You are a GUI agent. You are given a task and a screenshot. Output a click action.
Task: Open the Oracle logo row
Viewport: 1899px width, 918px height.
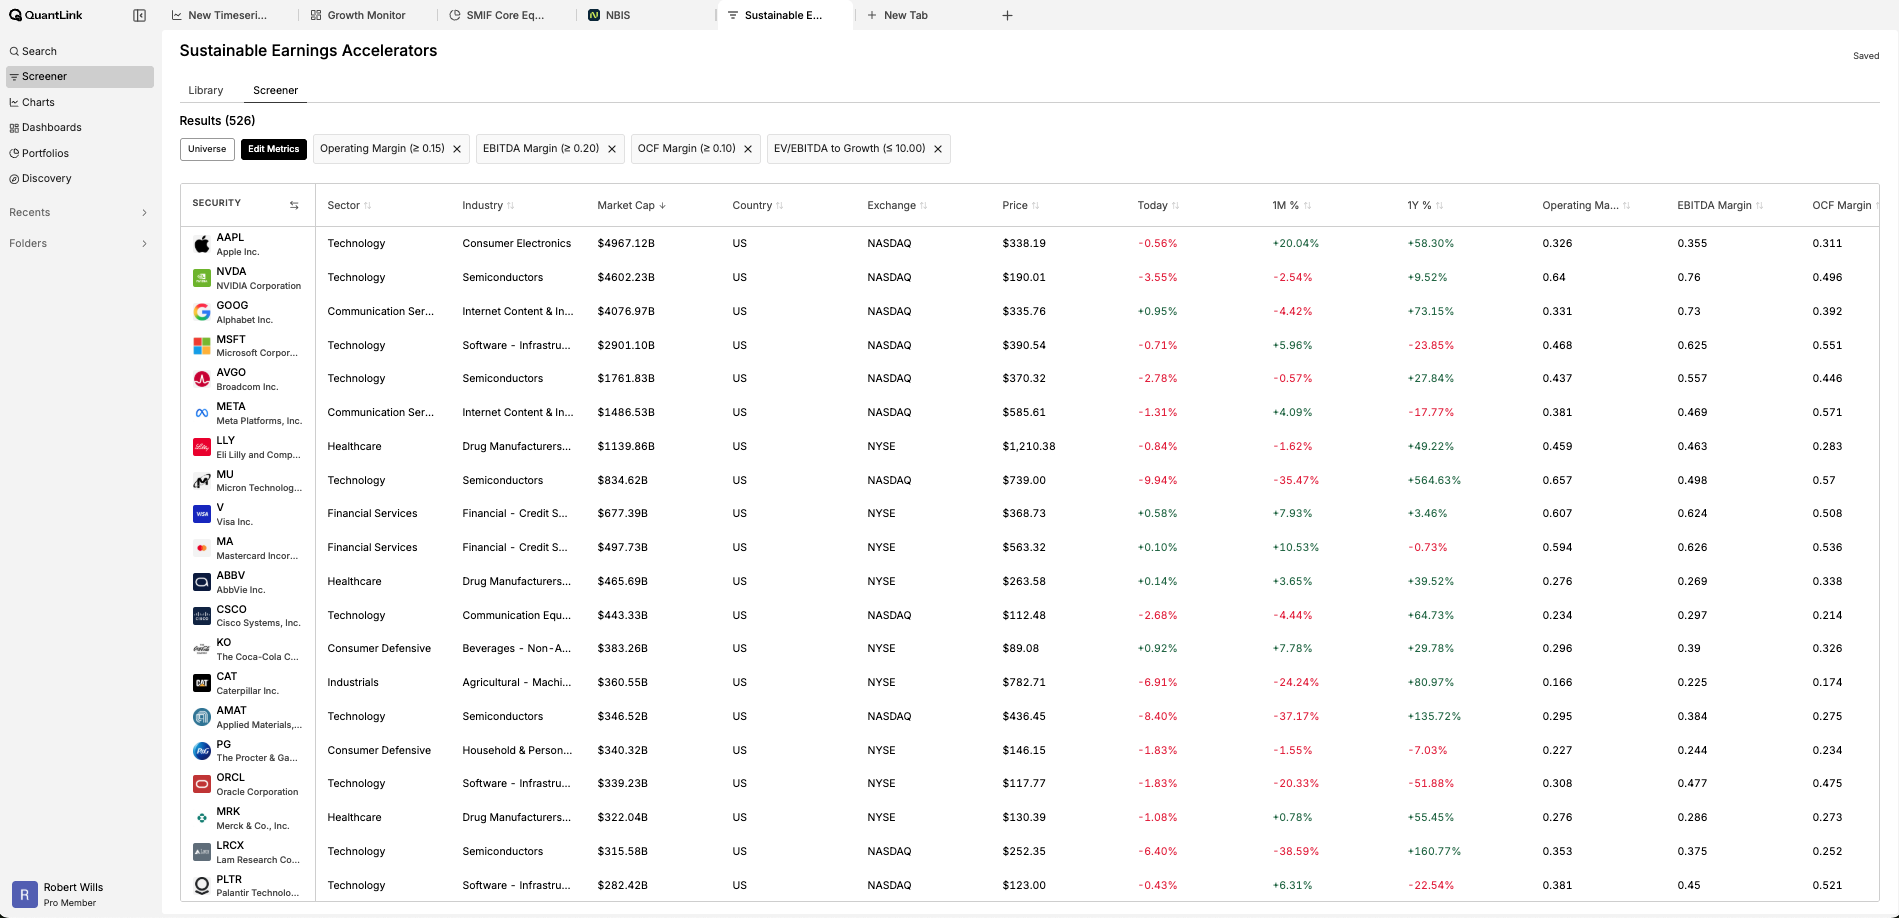pos(202,784)
